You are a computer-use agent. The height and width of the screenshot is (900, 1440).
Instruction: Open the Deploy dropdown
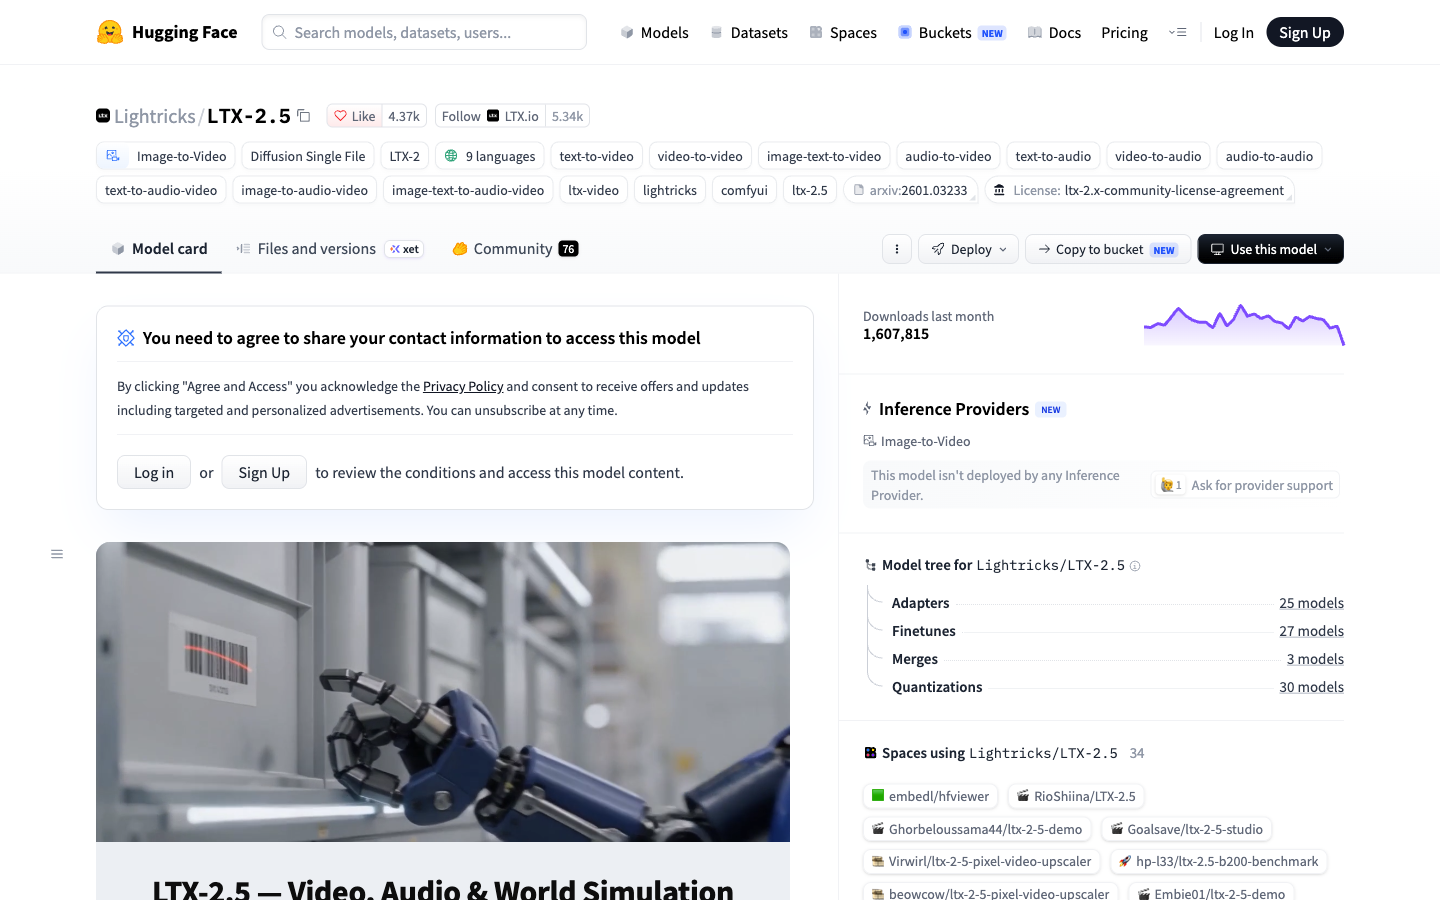point(969,249)
